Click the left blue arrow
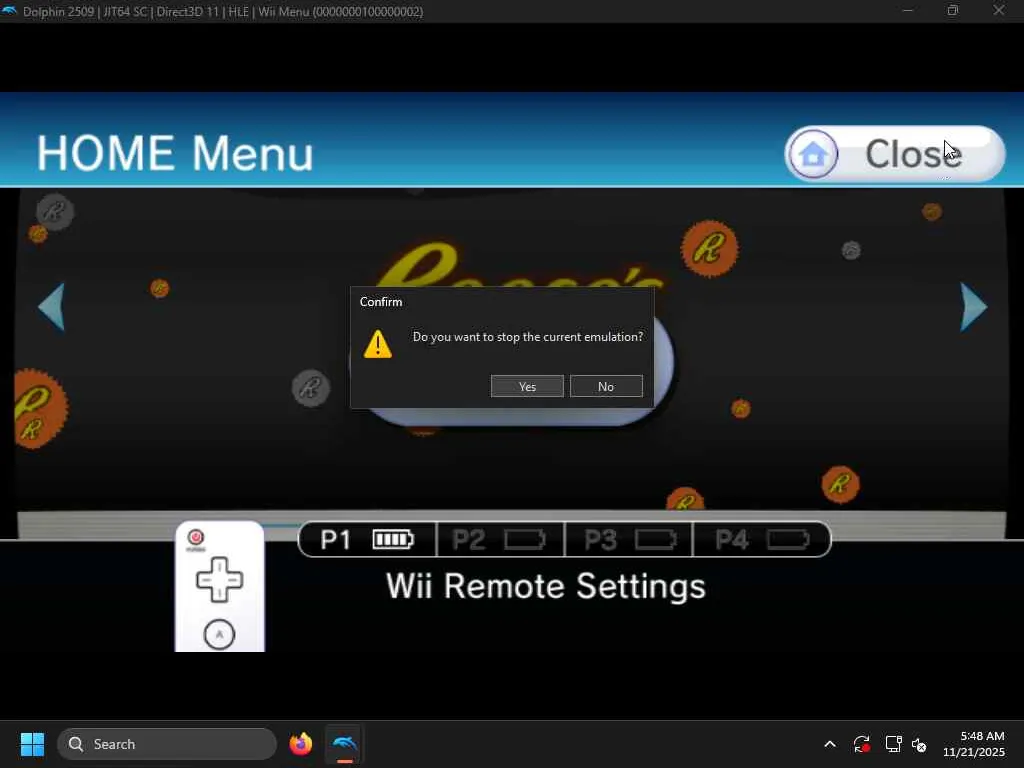 click(52, 306)
